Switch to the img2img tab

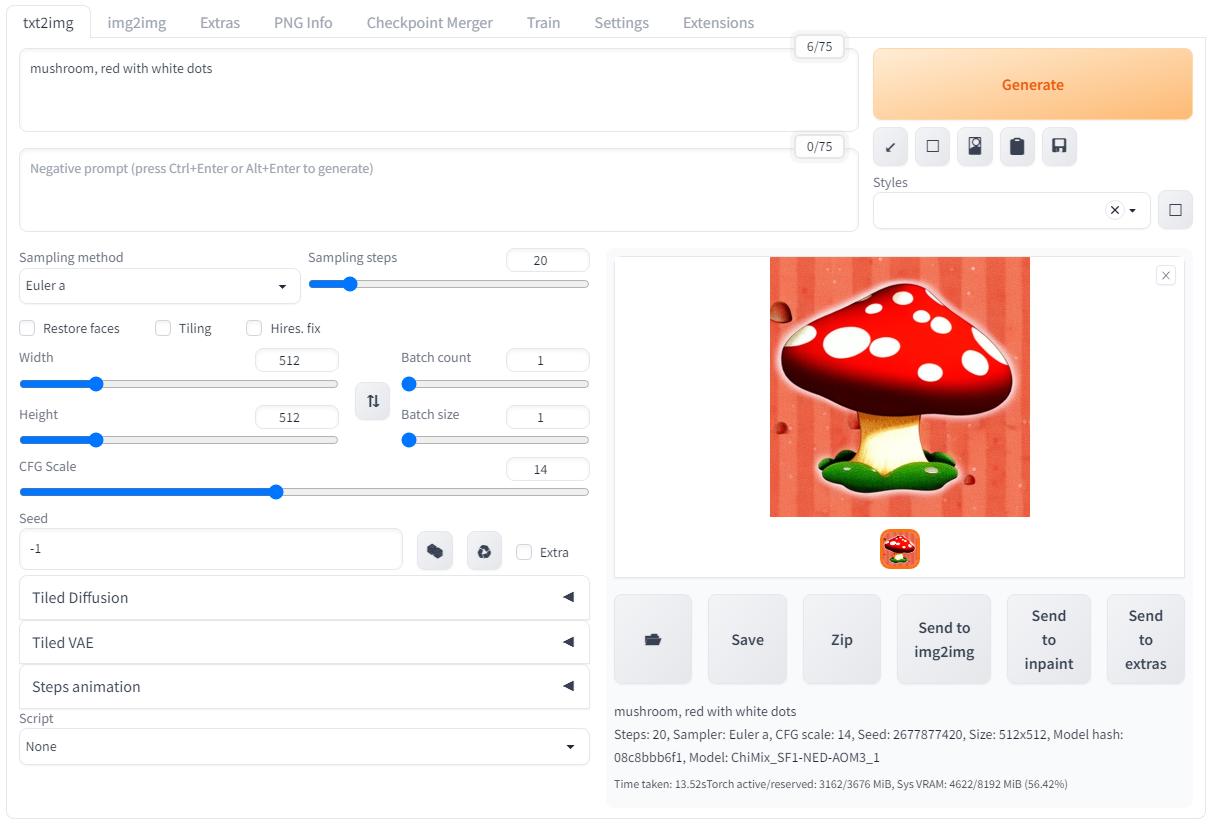point(137,22)
